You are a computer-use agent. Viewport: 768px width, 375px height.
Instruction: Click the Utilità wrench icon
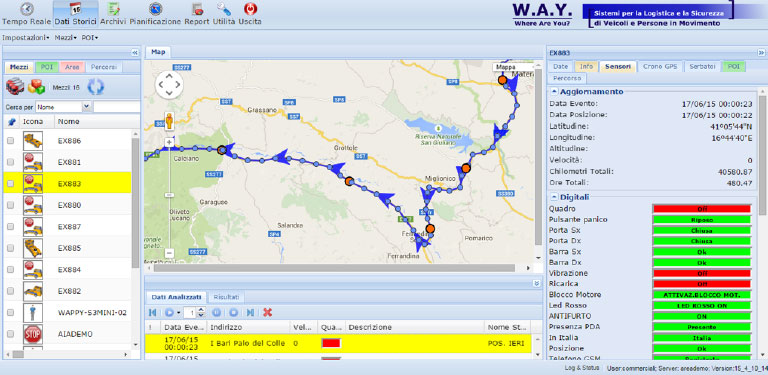[224, 9]
